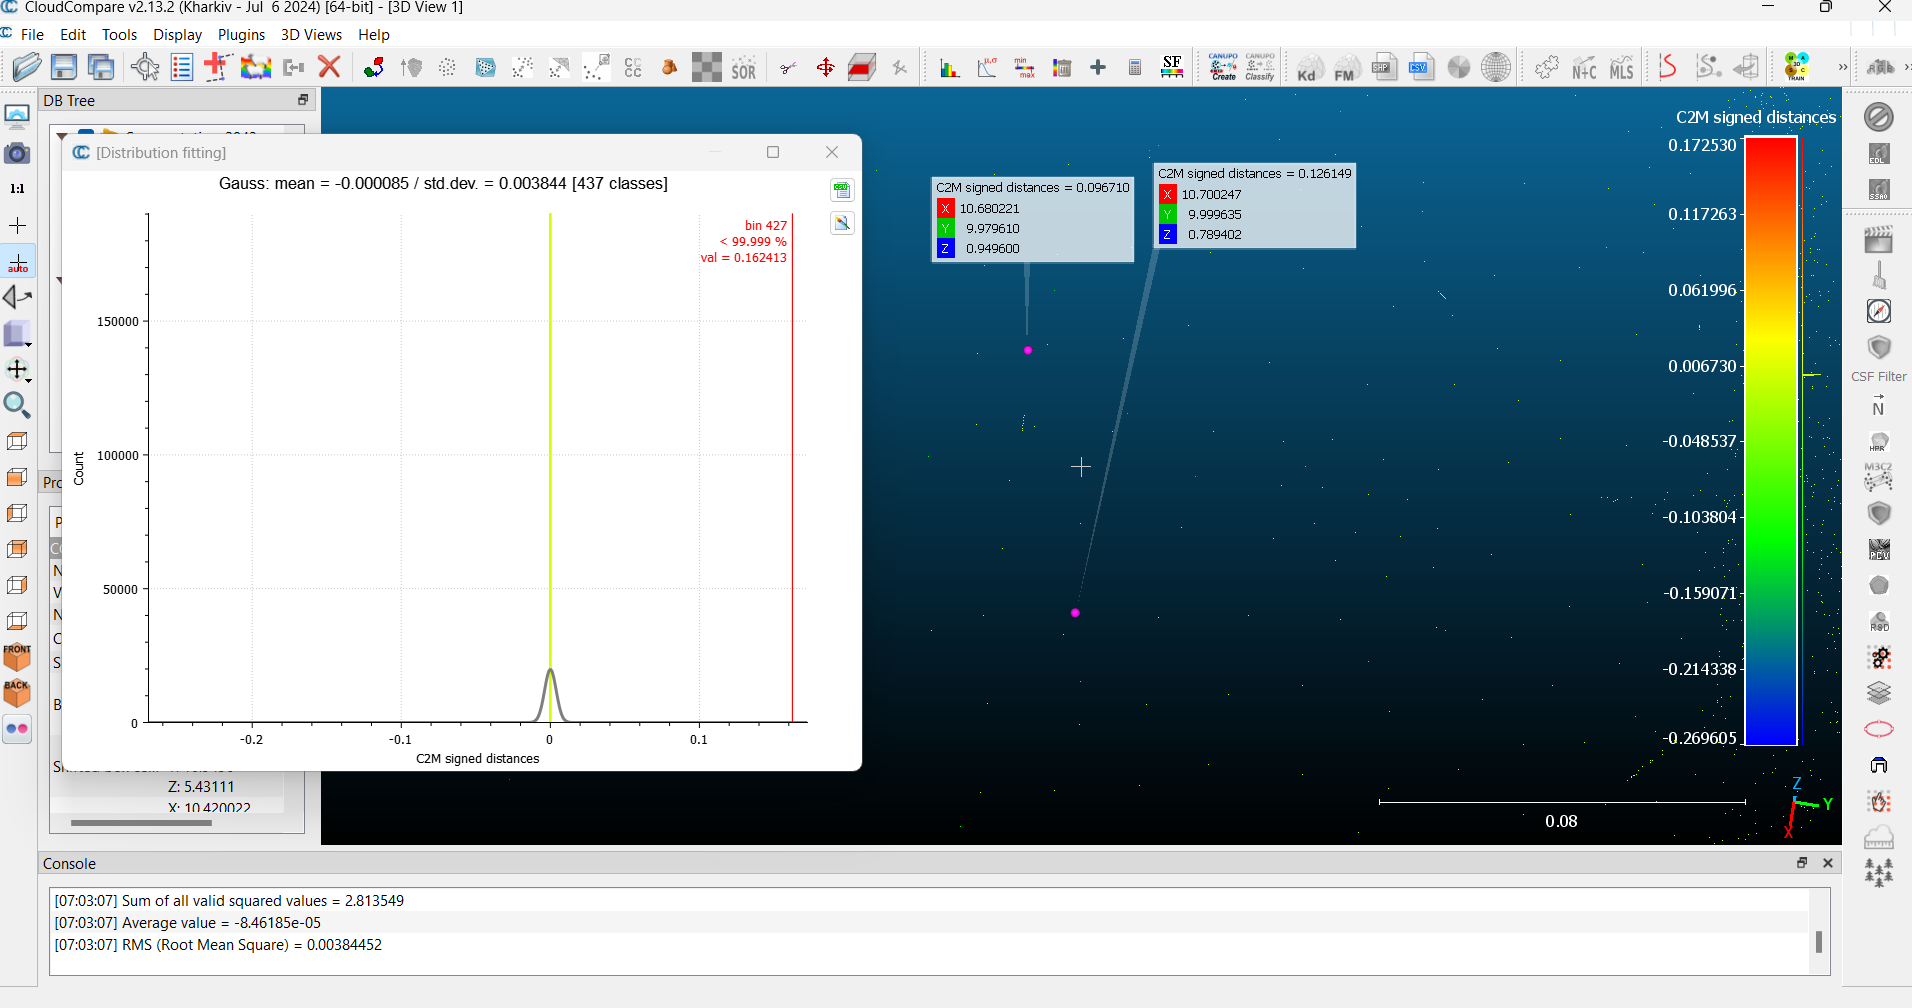Click the Export CSV icon
The height and width of the screenshot is (1008, 1912).
click(1420, 68)
